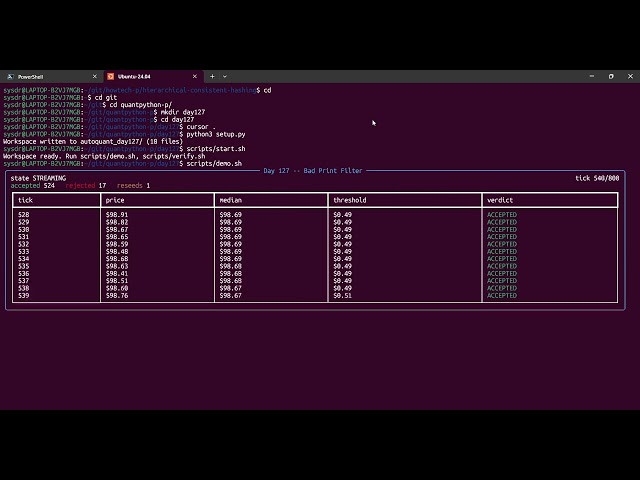The height and width of the screenshot is (480, 640).
Task: Click the Ubuntu tab icon
Action: (110, 76)
